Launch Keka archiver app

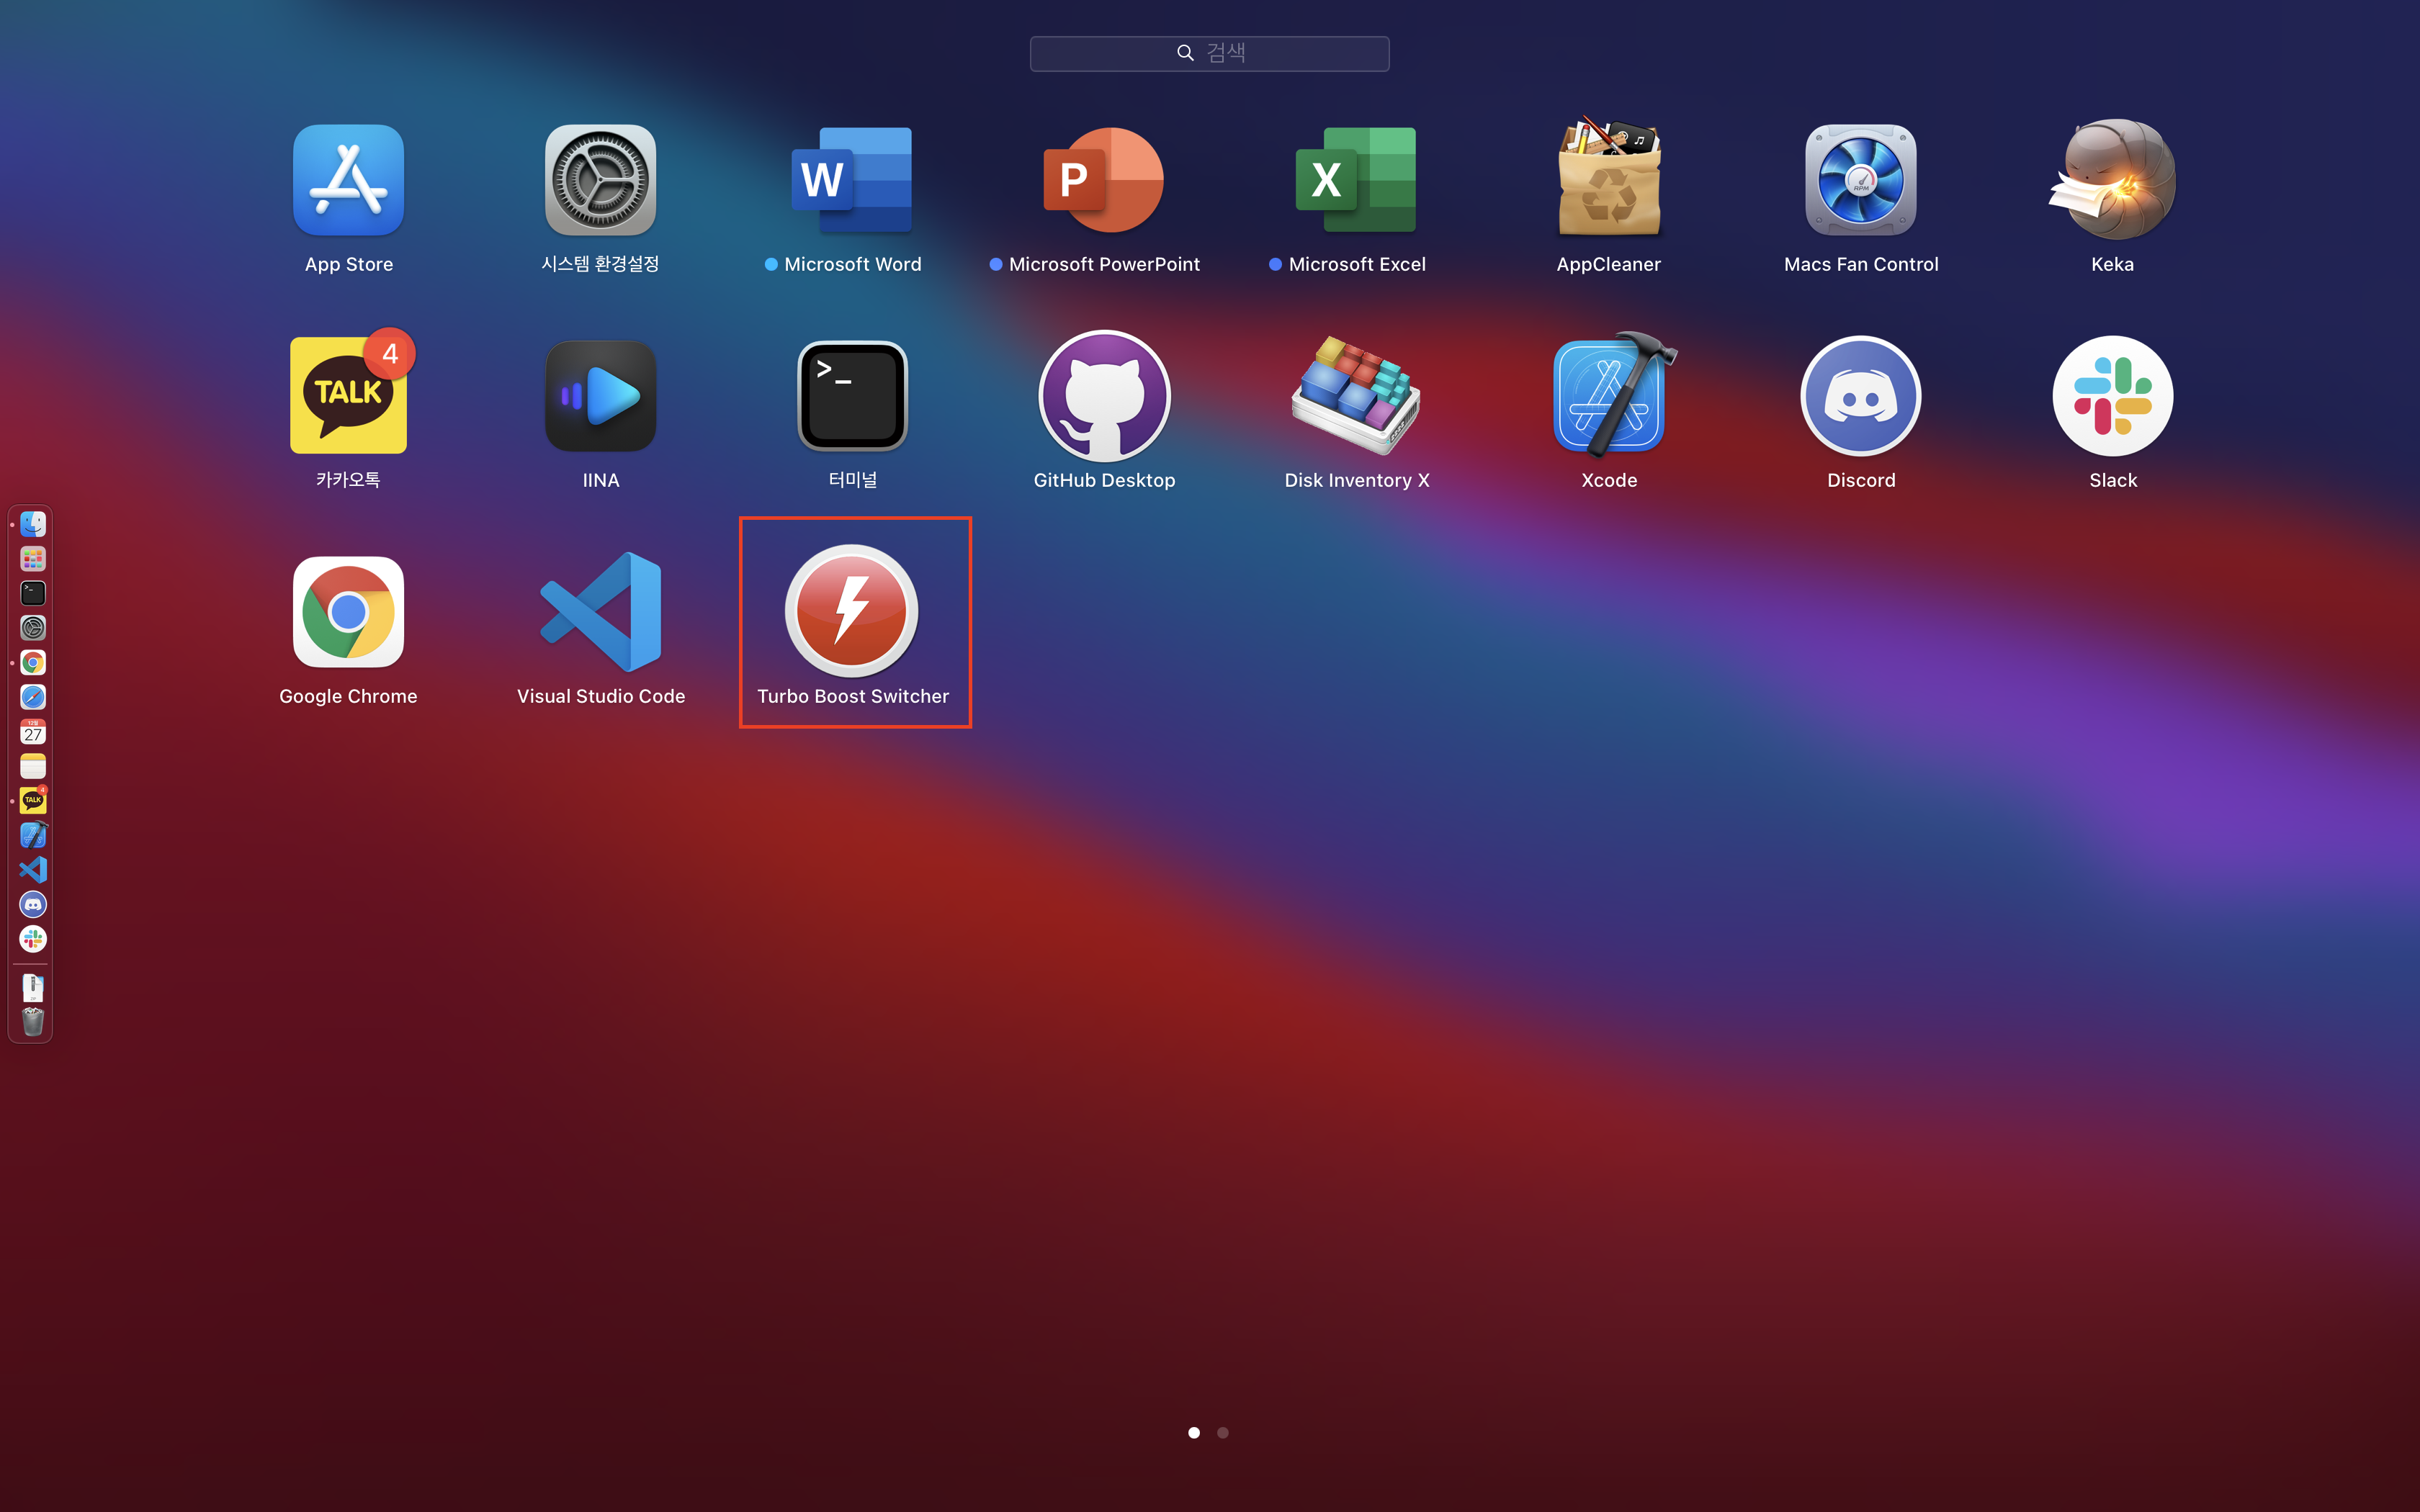[2112, 181]
